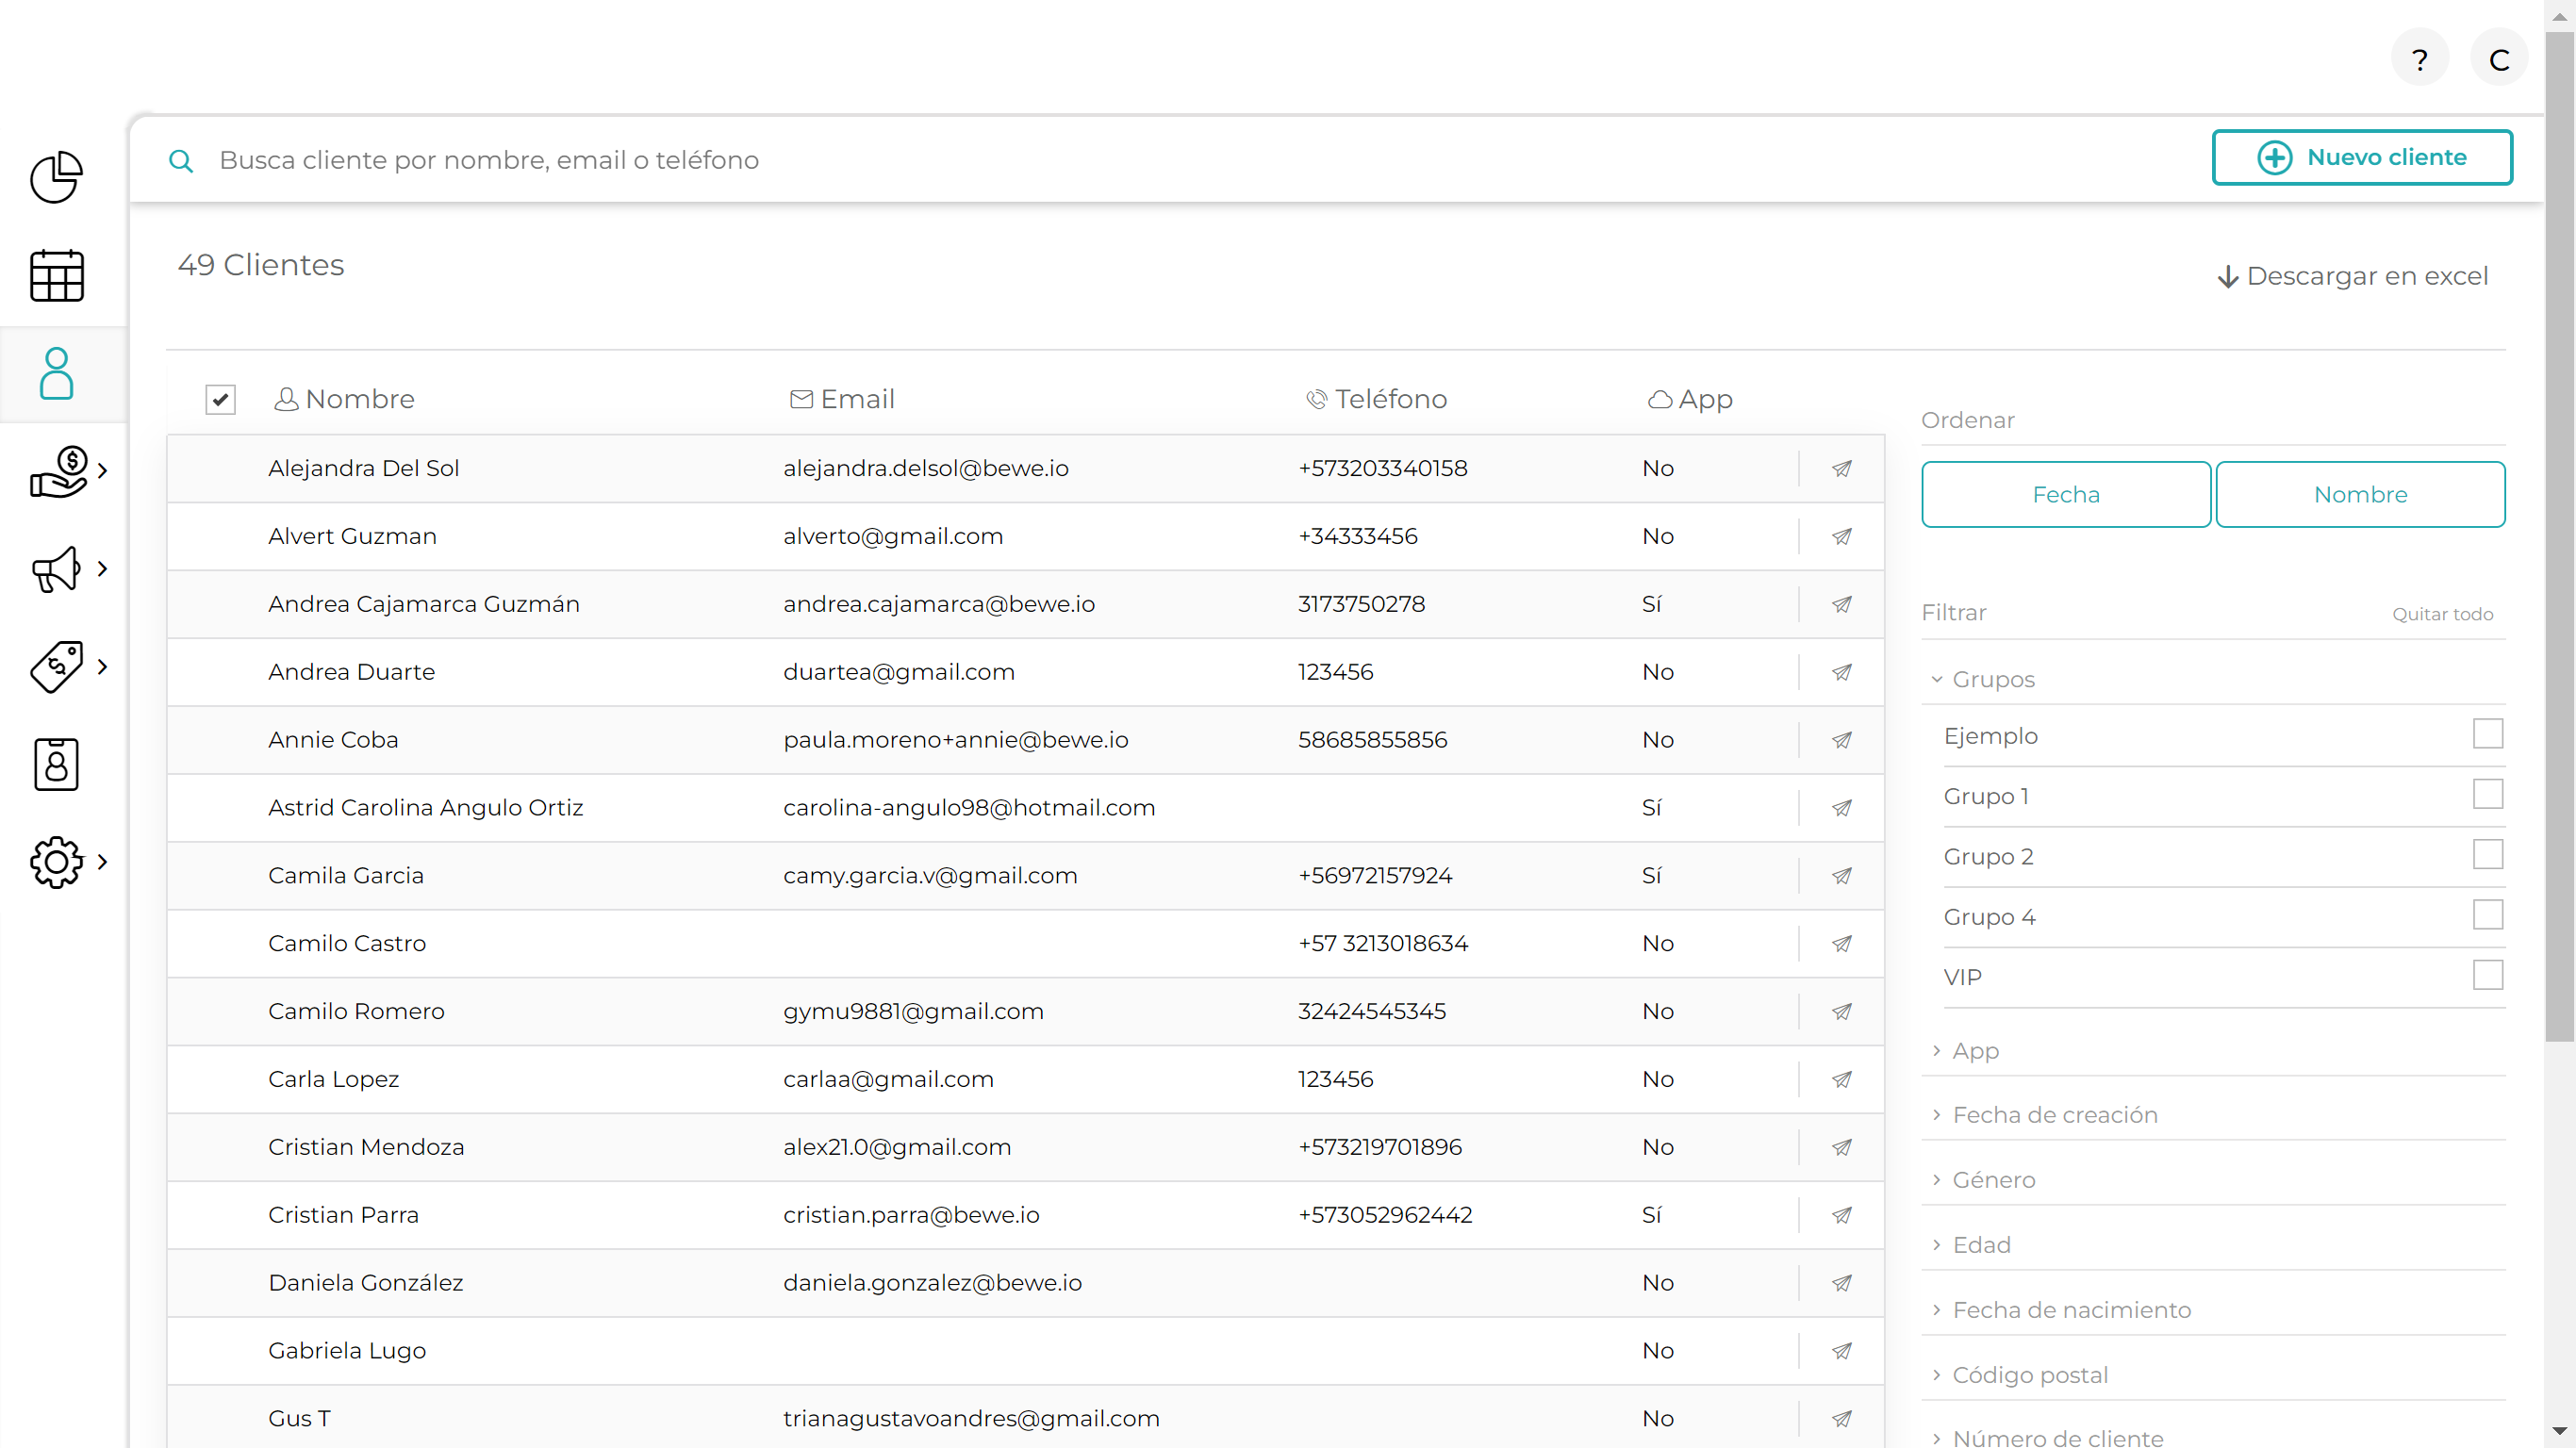Select the clients person icon in sidebar
This screenshot has height=1448, width=2576.
pos(56,373)
